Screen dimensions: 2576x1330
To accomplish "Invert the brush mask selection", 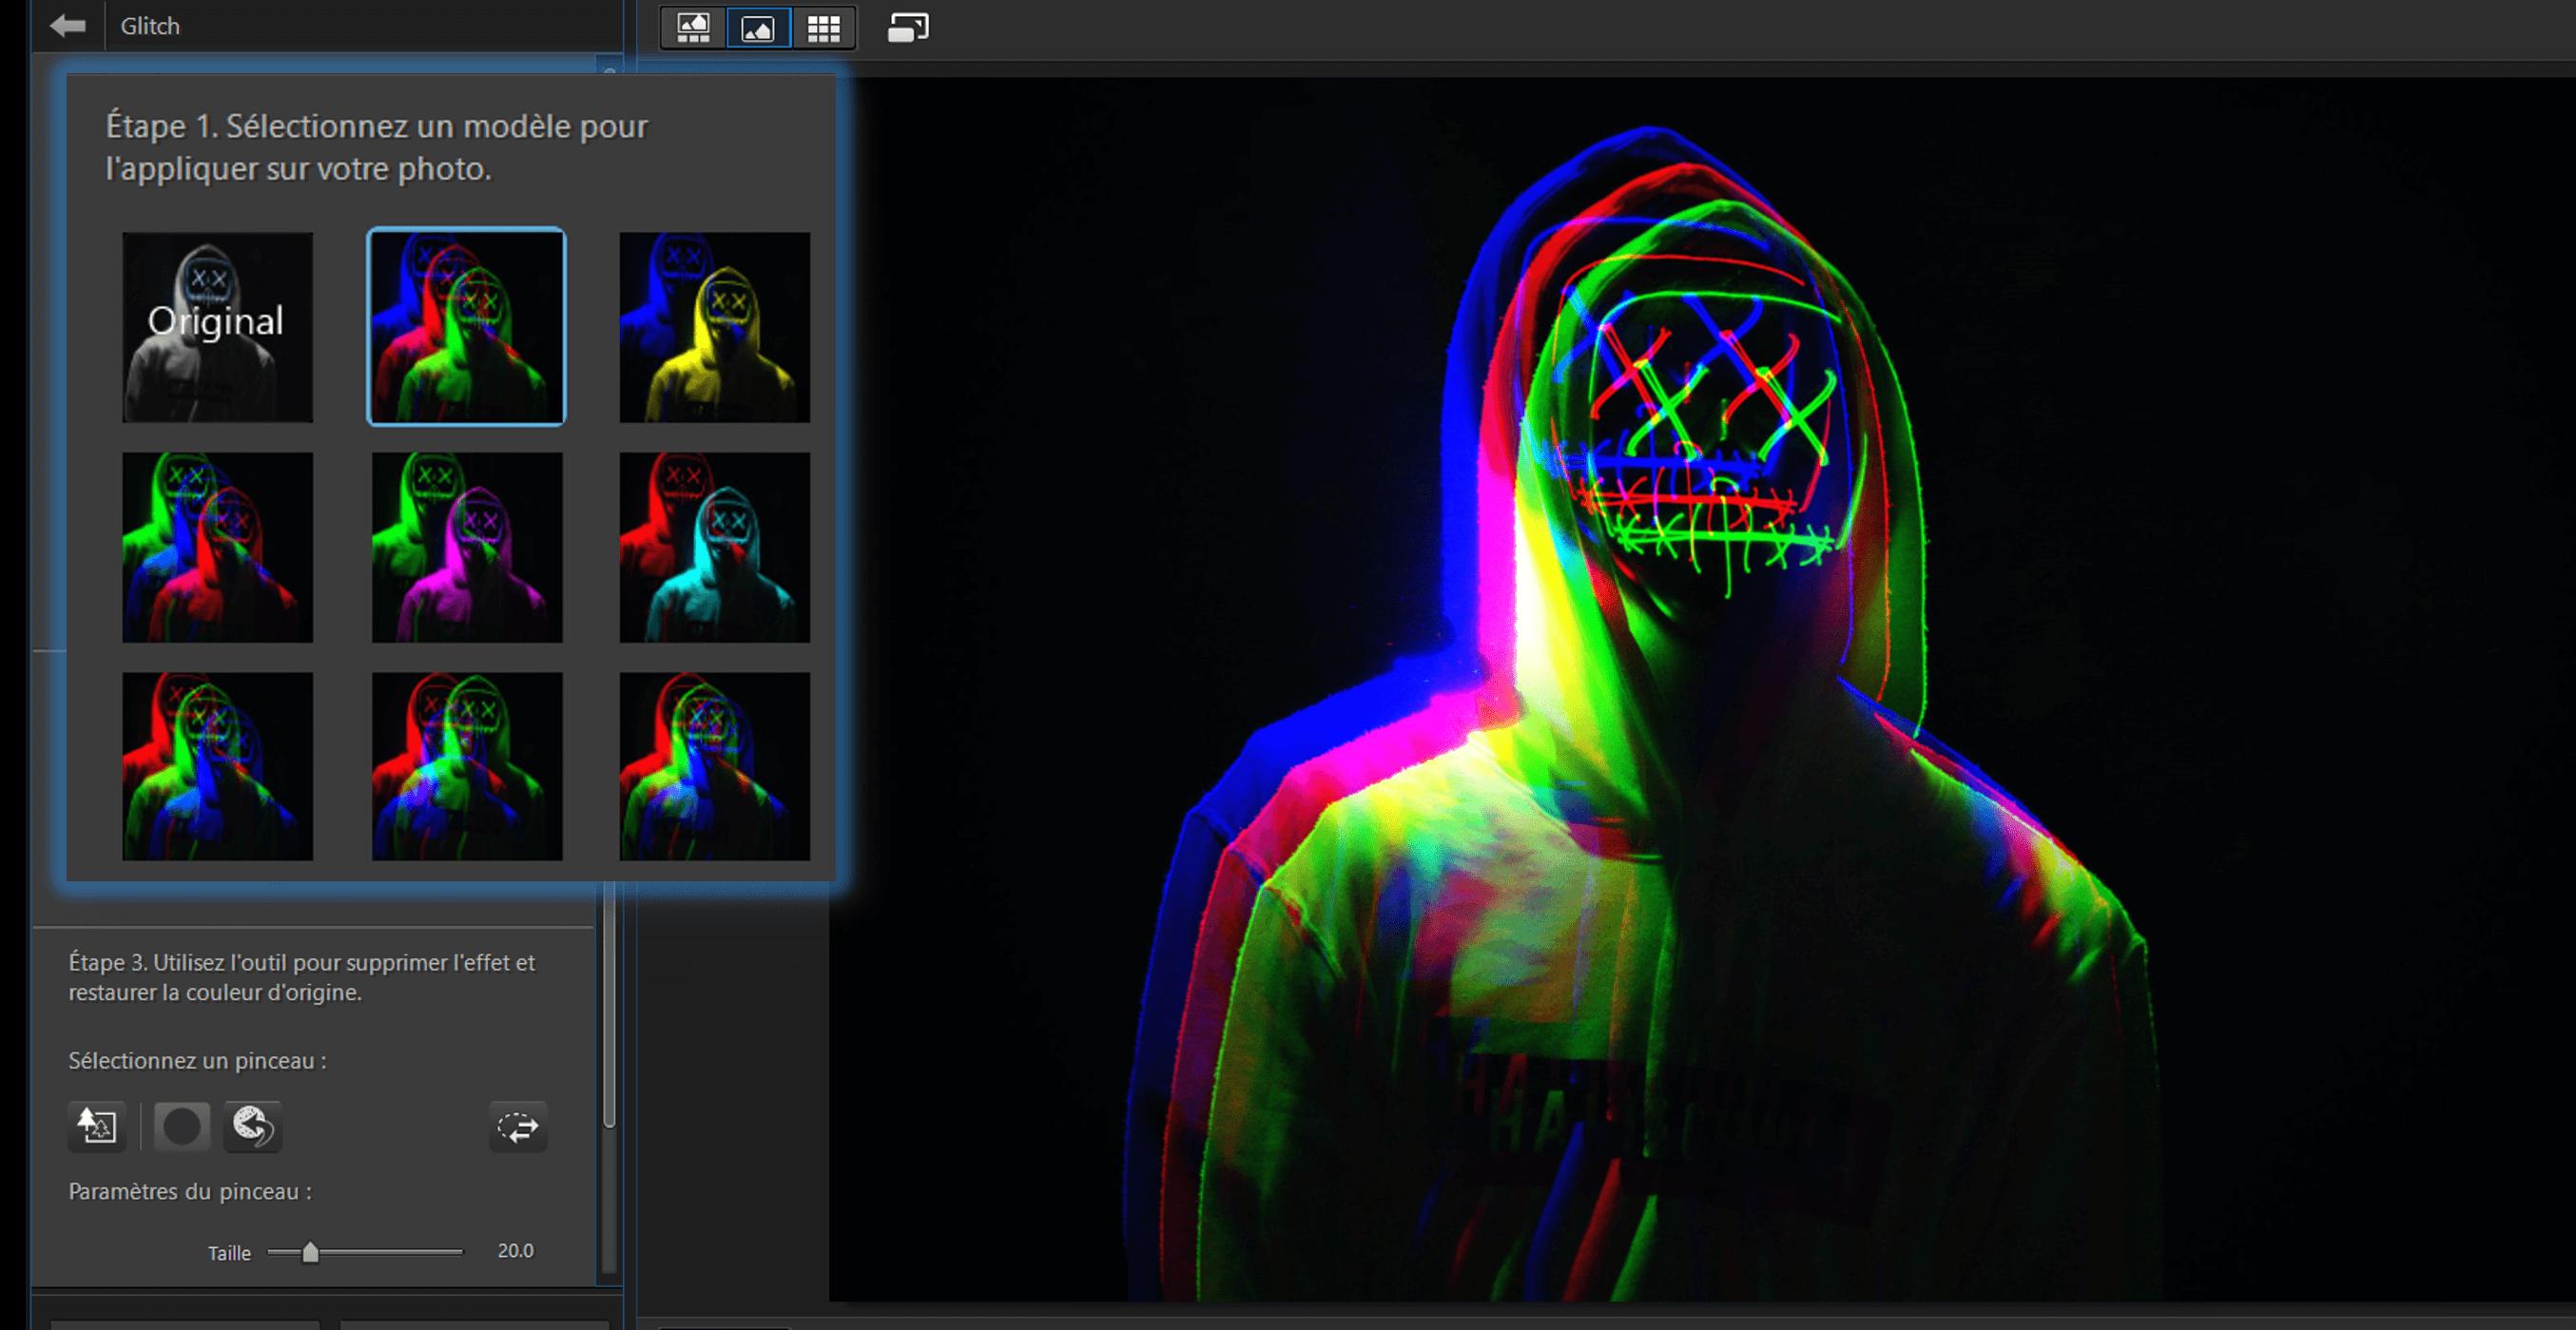I will [x=518, y=1127].
